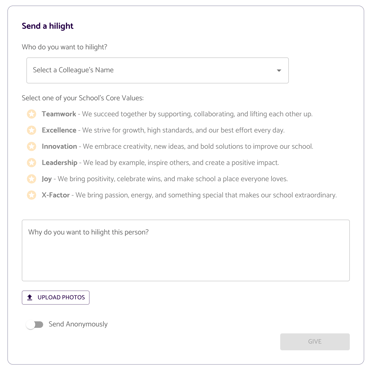Select the Innovation star icon
The width and height of the screenshot is (373, 373).
31,146
